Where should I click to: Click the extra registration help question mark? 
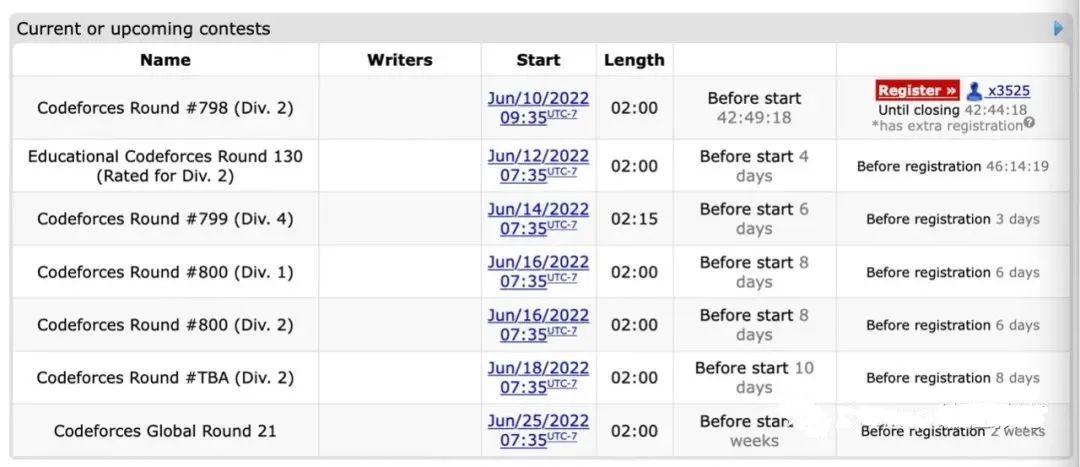[x=1029, y=125]
